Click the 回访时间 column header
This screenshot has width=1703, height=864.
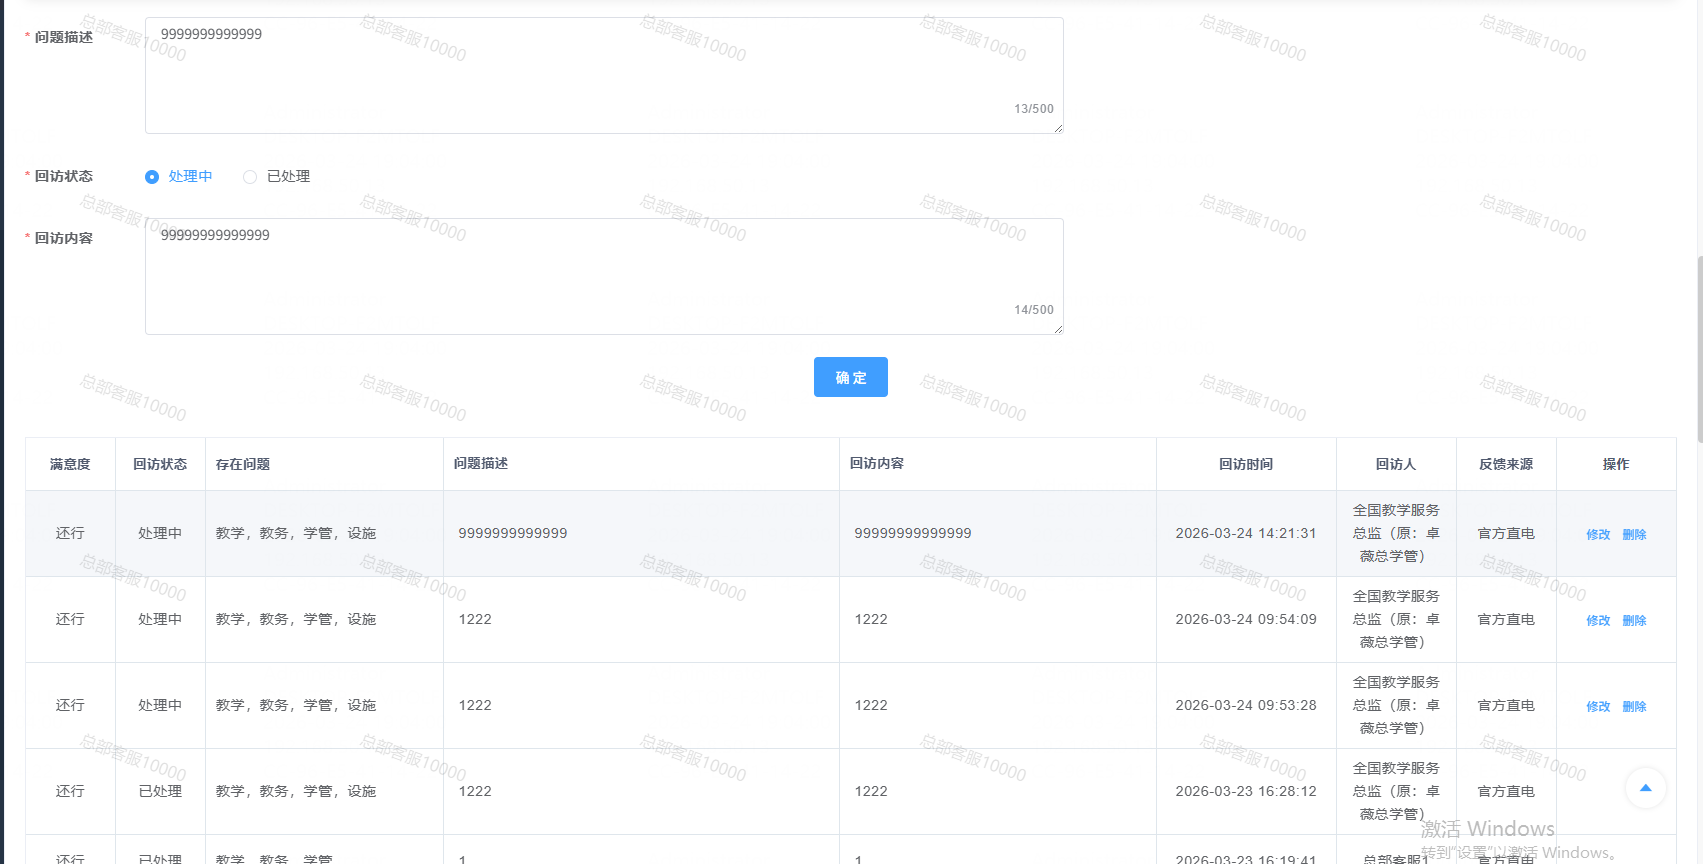click(x=1246, y=464)
